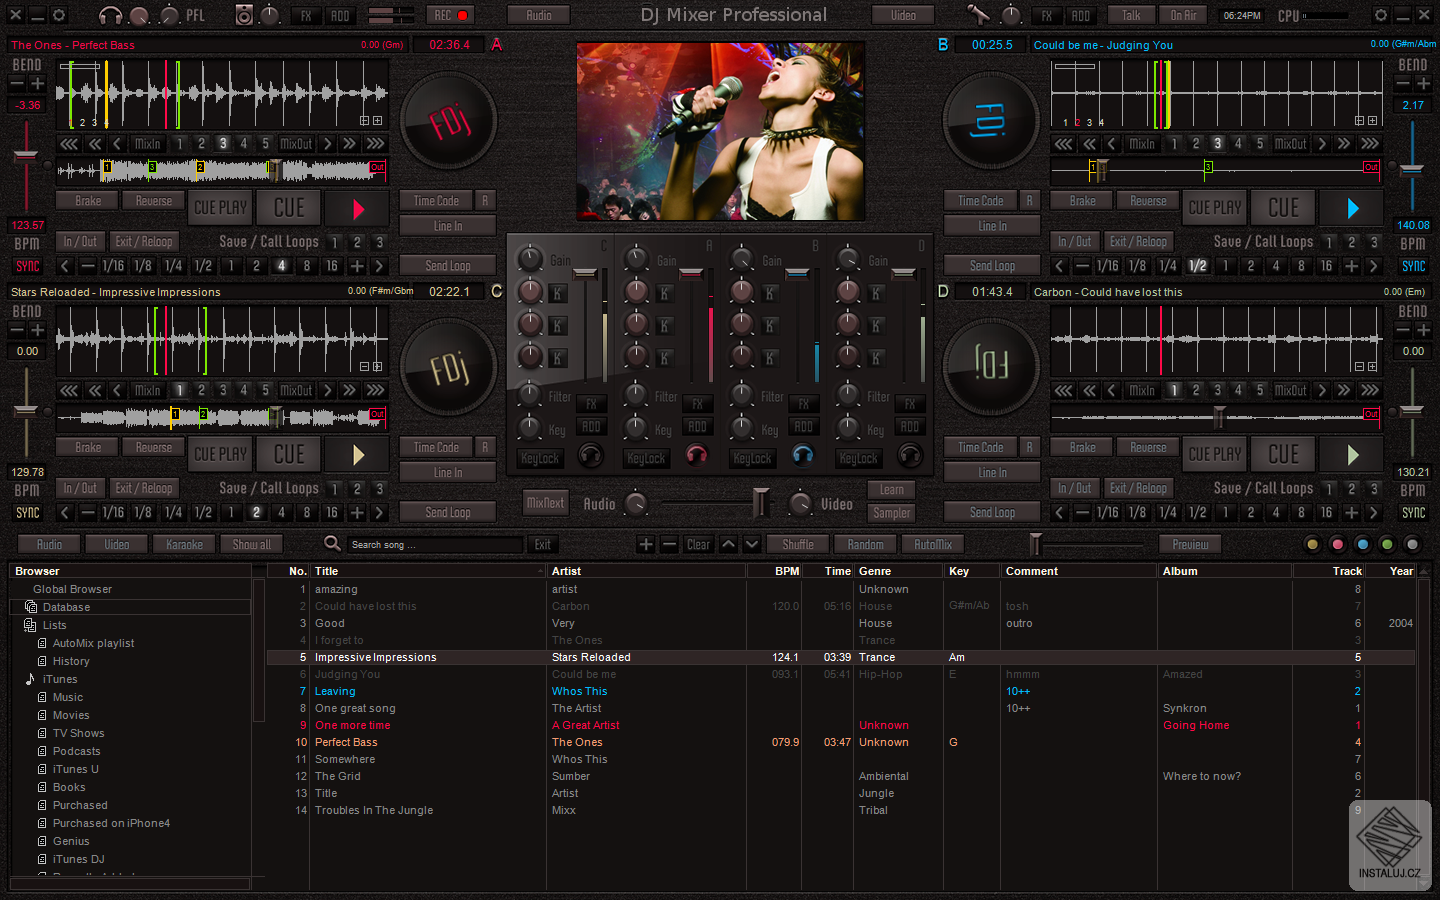This screenshot has height=900, width=1440.
Task: Enable KeyLock on mixer channel C
Action: pyautogui.click(x=540, y=458)
